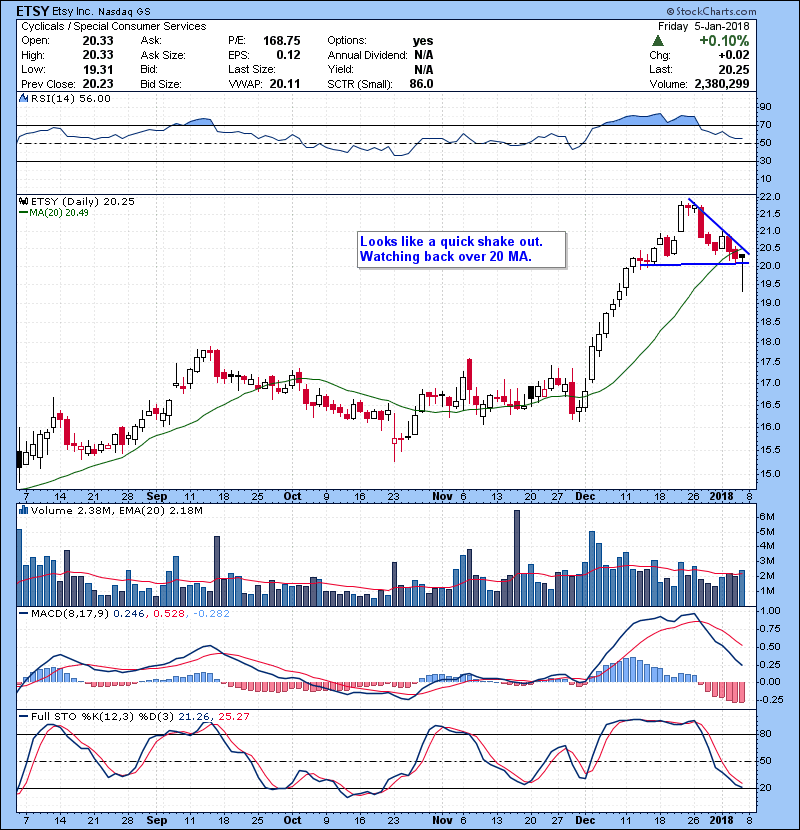Click the VWAP value 20.11
Image resolution: width=800 pixels, height=830 pixels.
coord(285,84)
